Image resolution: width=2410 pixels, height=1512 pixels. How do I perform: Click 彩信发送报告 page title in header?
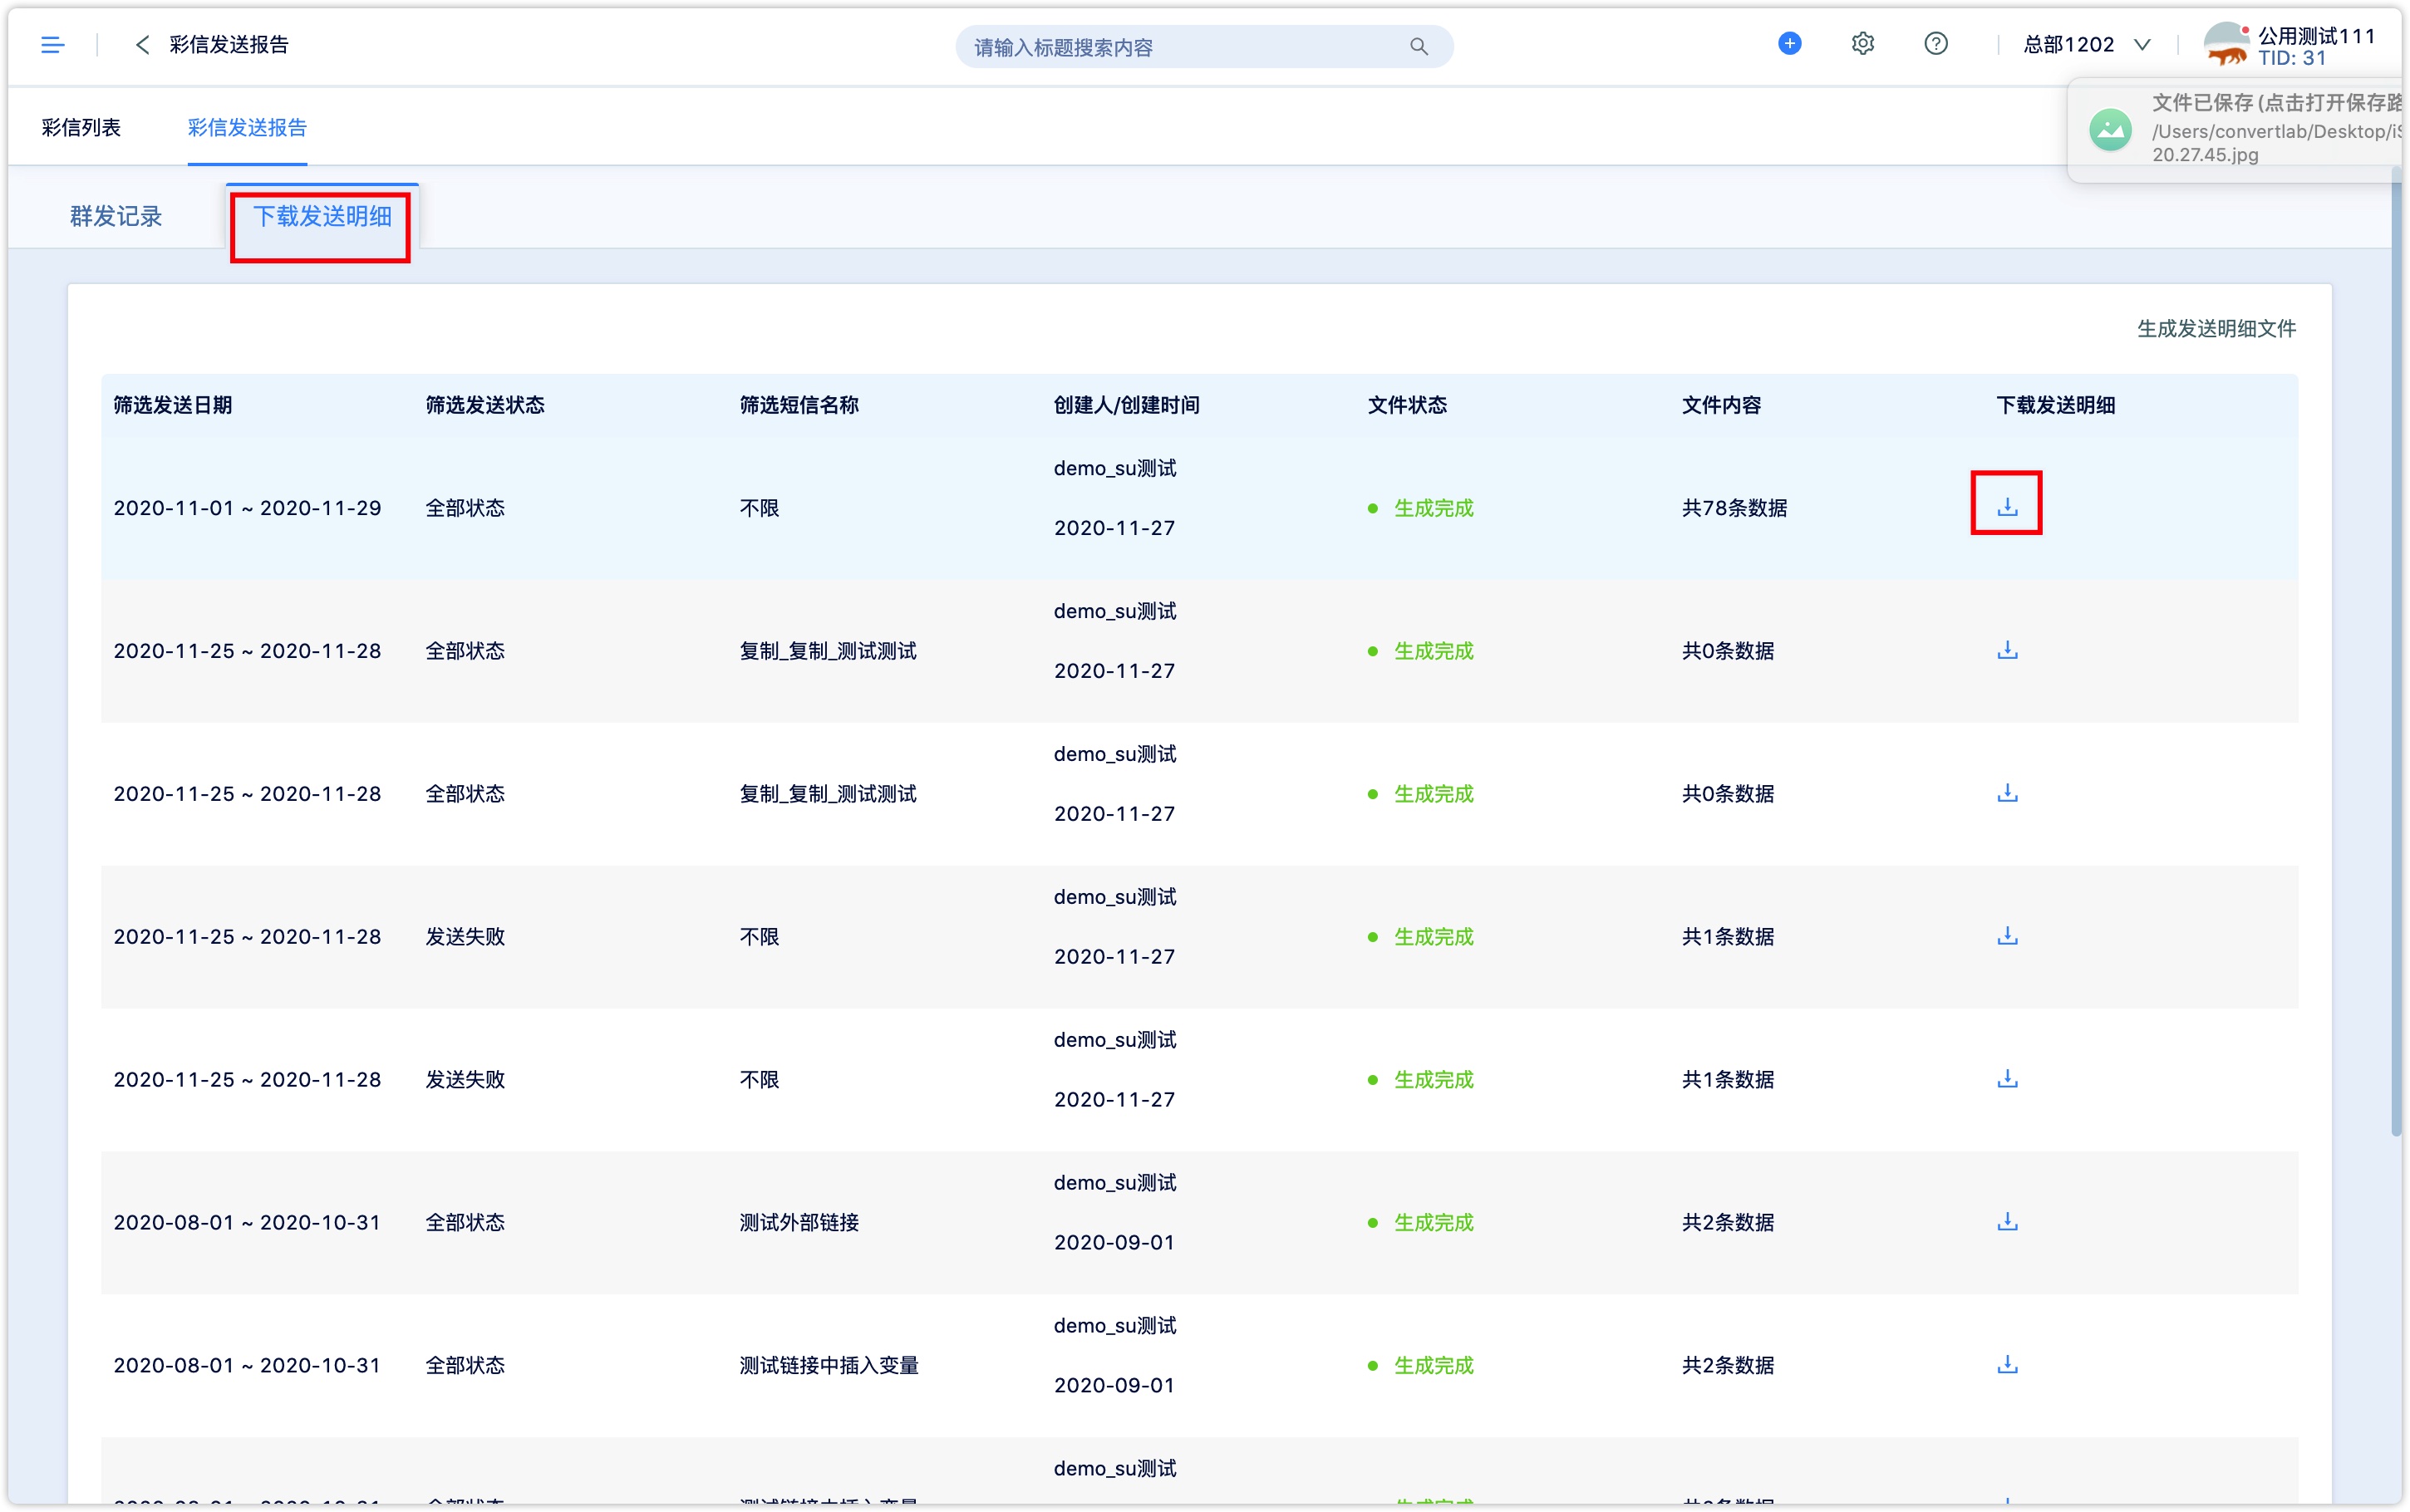tap(229, 45)
